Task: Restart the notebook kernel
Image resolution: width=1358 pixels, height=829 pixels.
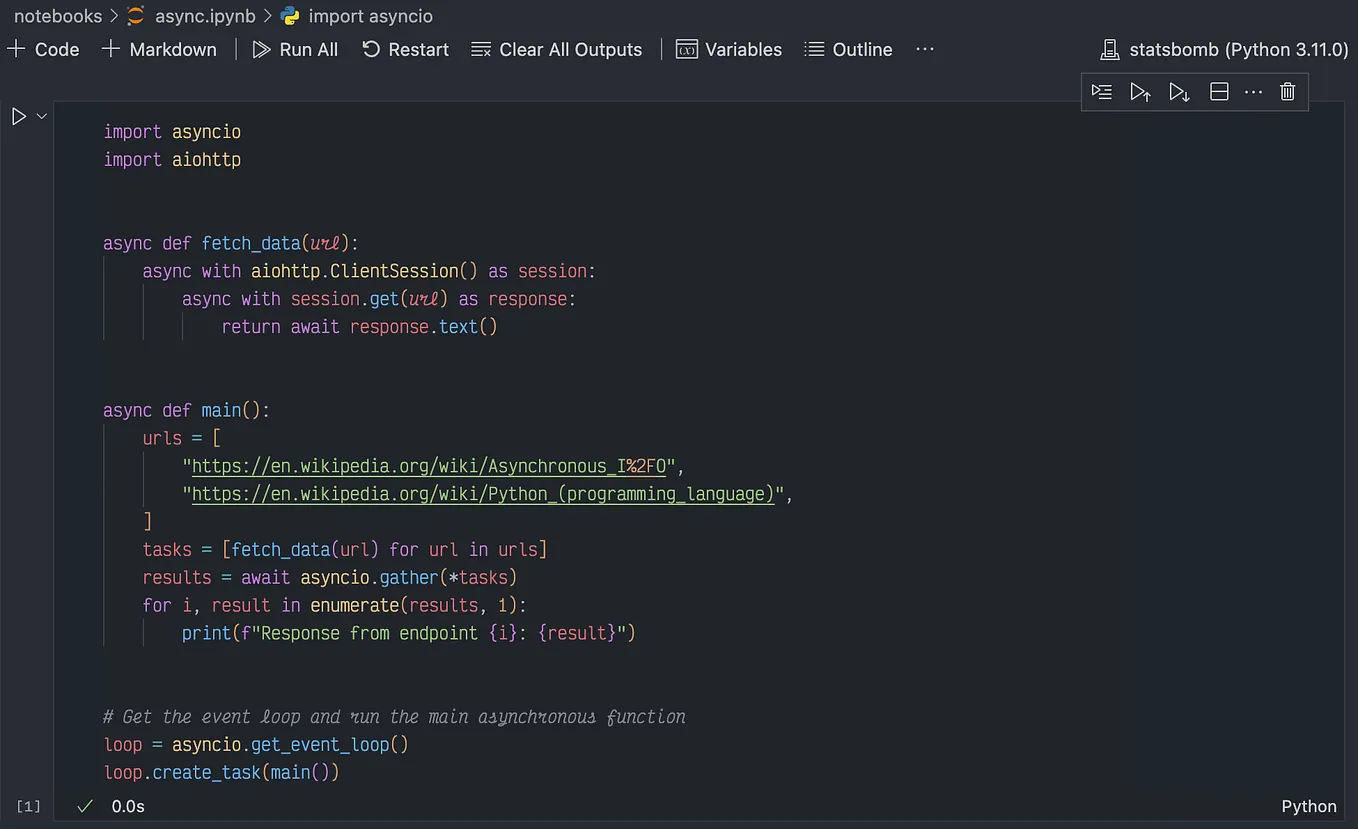Action: coord(405,49)
